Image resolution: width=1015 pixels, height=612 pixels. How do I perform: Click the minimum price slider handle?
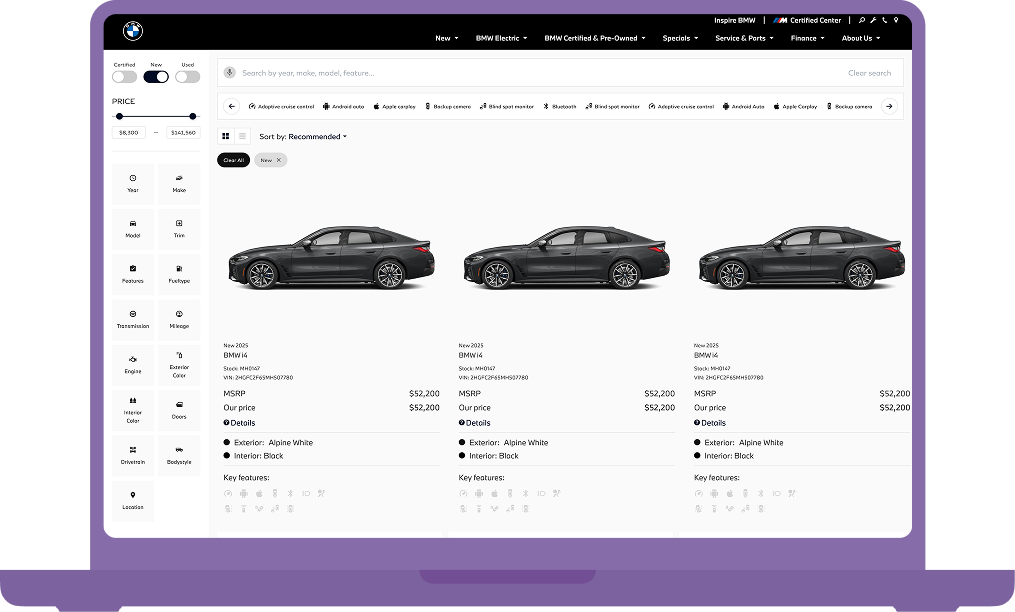pyautogui.click(x=119, y=117)
